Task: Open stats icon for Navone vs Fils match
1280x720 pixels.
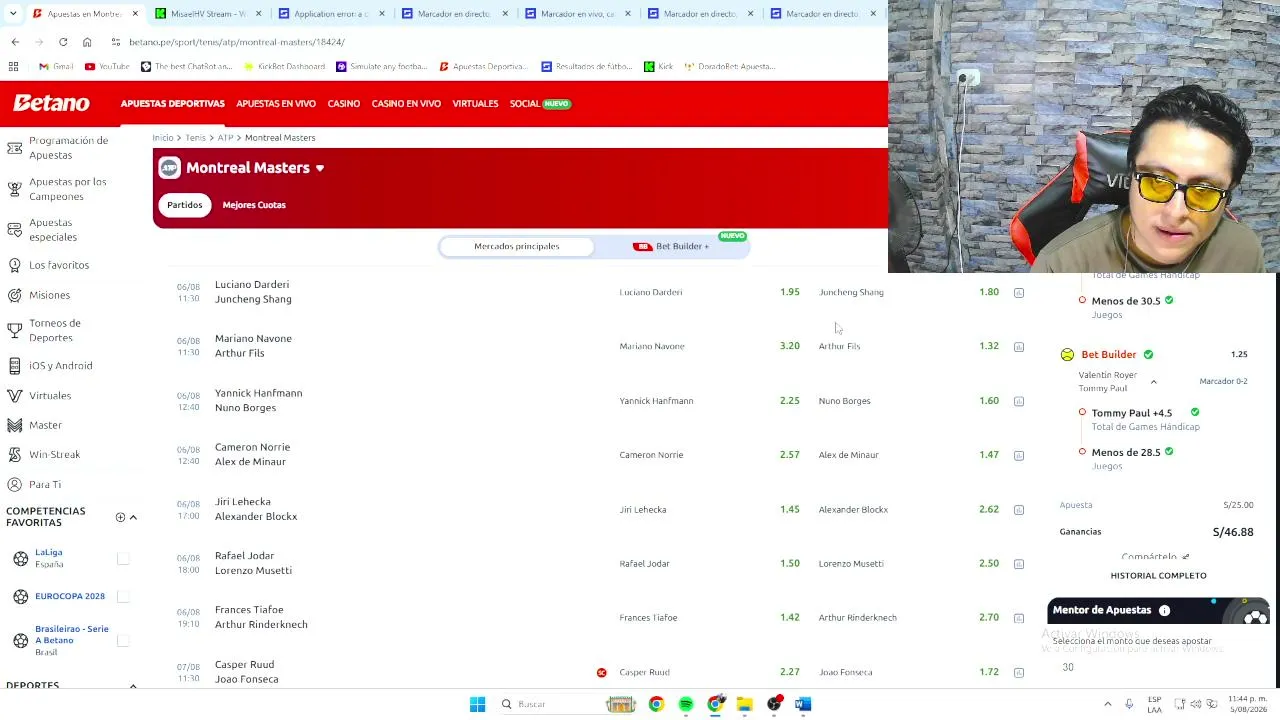Action: [x=1019, y=347]
